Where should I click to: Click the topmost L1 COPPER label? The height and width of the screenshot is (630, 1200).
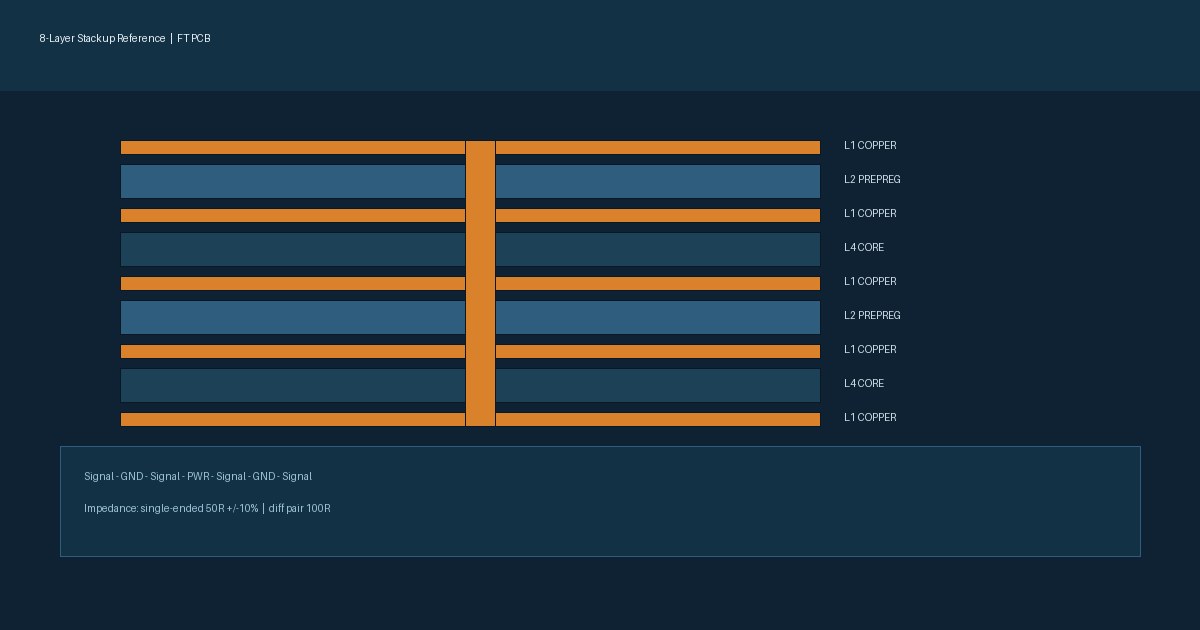870,146
